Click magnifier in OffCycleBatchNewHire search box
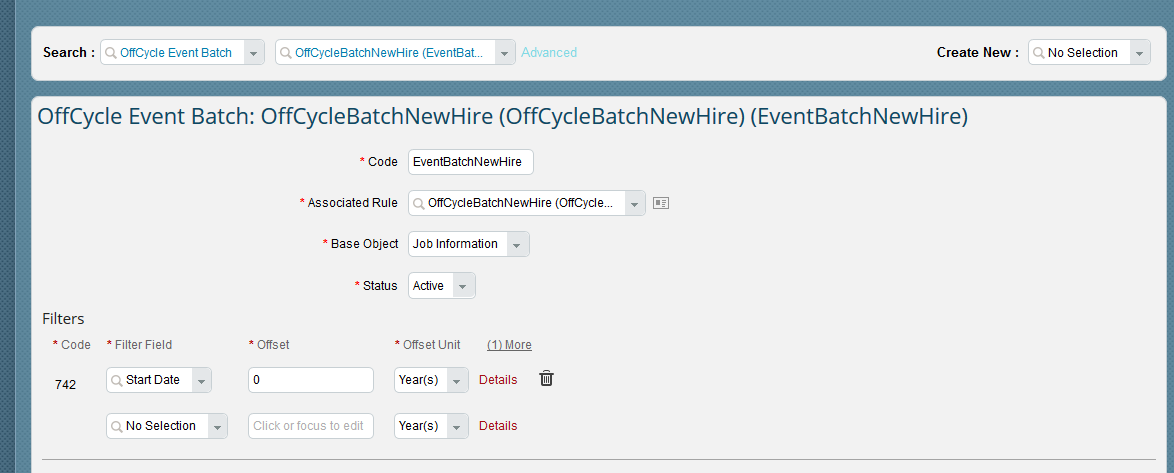Viewport: 1174px width, 473px height. 286,52
